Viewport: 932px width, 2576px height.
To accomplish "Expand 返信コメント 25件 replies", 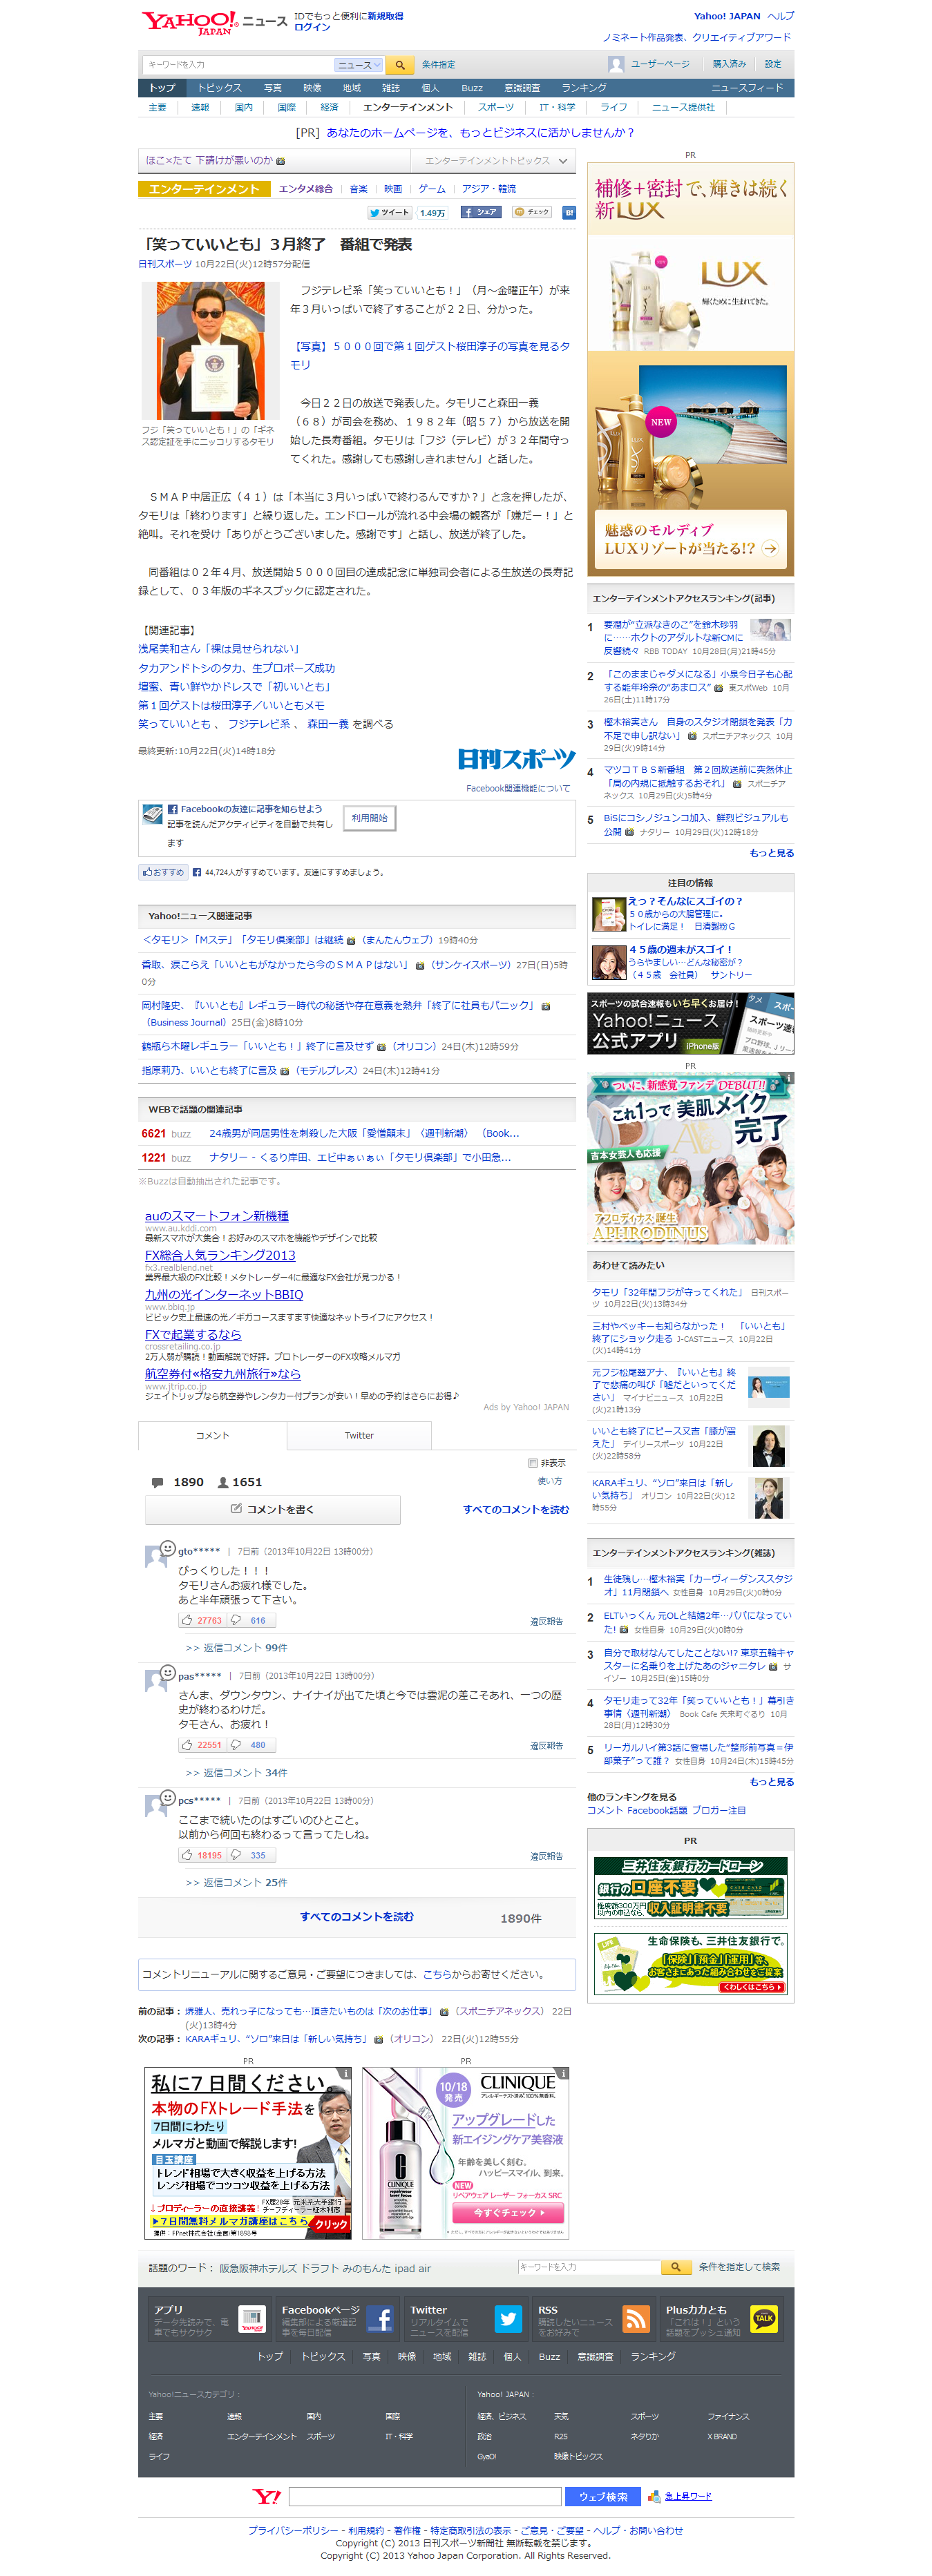I will pos(237,1882).
